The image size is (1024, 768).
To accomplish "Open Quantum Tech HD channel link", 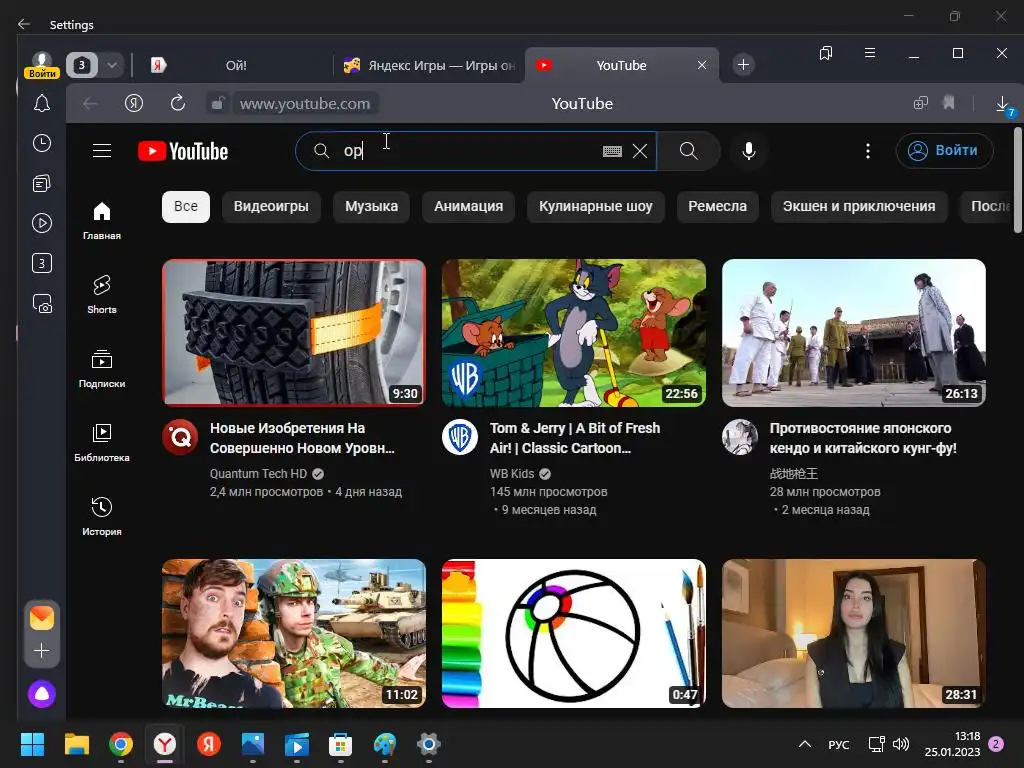I will tap(259, 473).
